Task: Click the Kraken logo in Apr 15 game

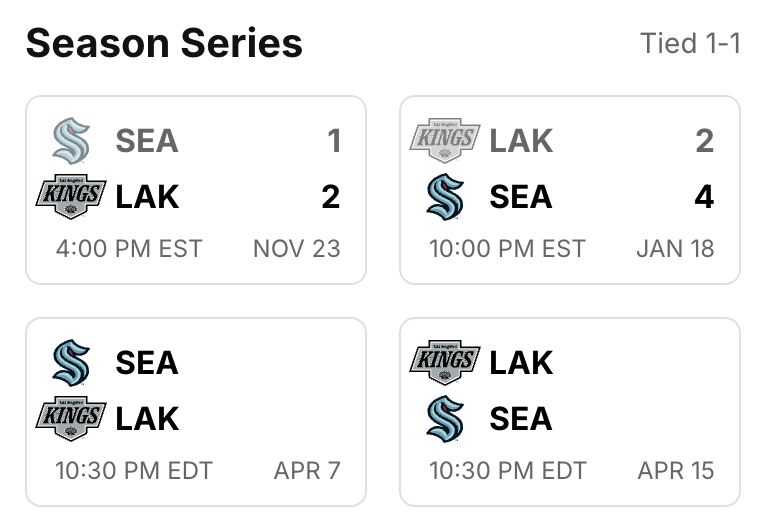Action: pos(445,418)
